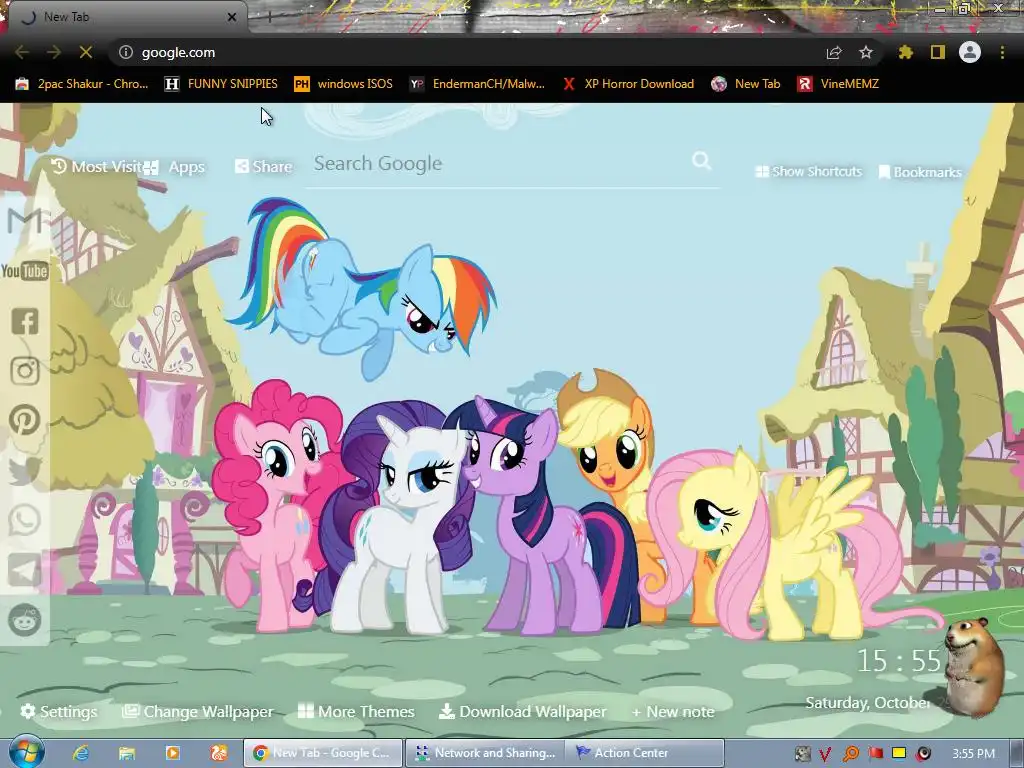Go back with the back arrow
The width and height of the screenshot is (1024, 768).
22,52
